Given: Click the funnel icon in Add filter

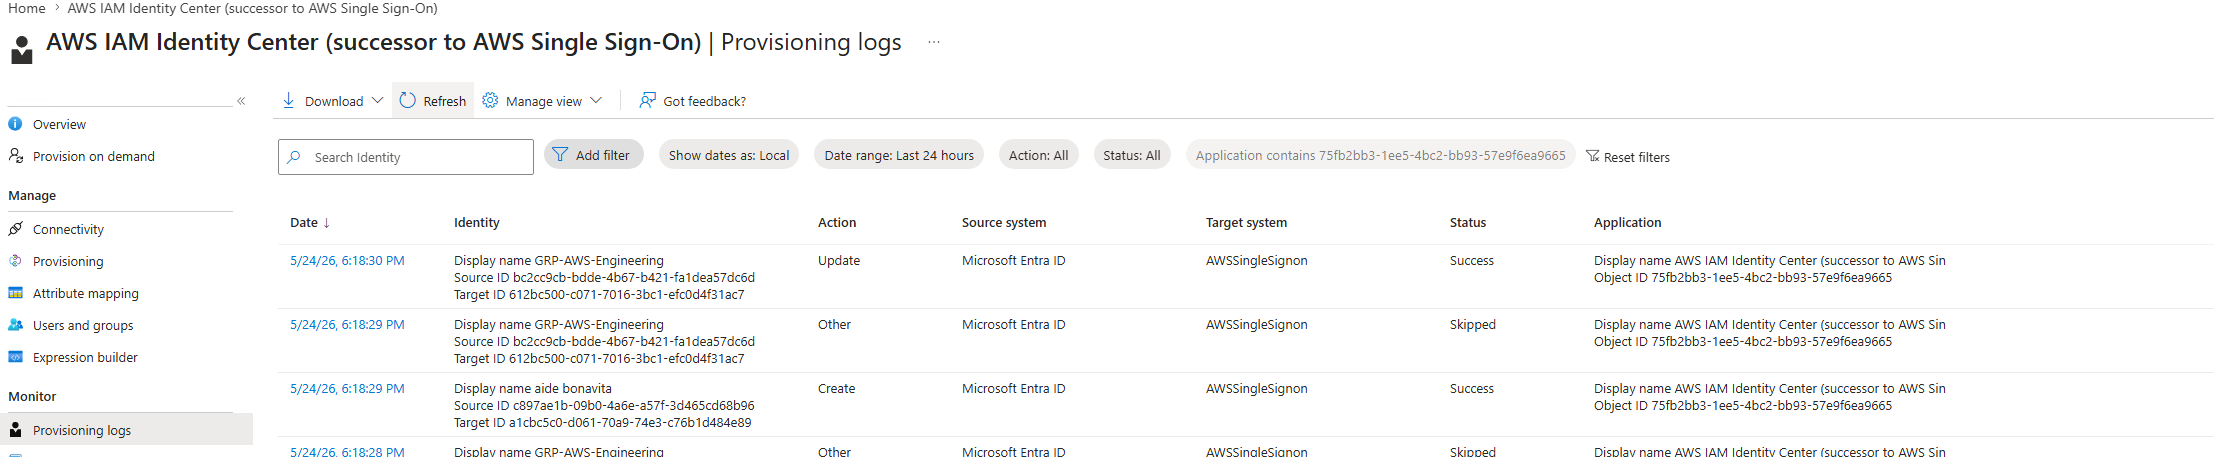Looking at the screenshot, I should click(560, 155).
